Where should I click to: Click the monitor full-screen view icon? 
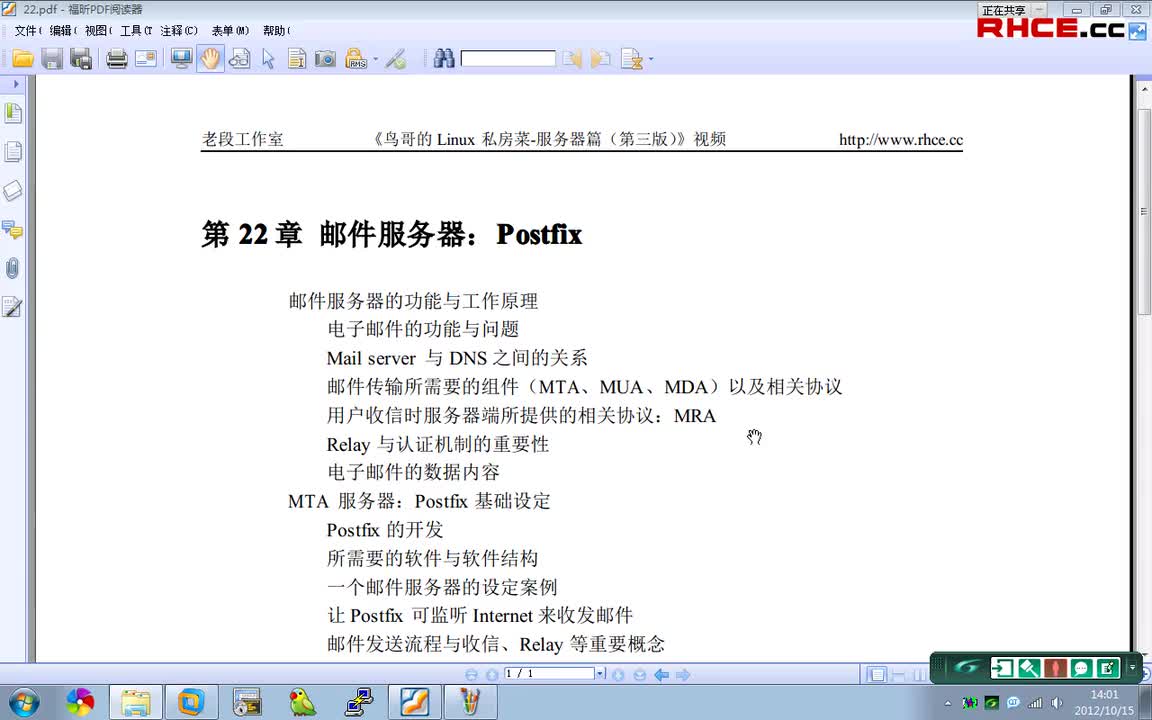(x=181, y=59)
